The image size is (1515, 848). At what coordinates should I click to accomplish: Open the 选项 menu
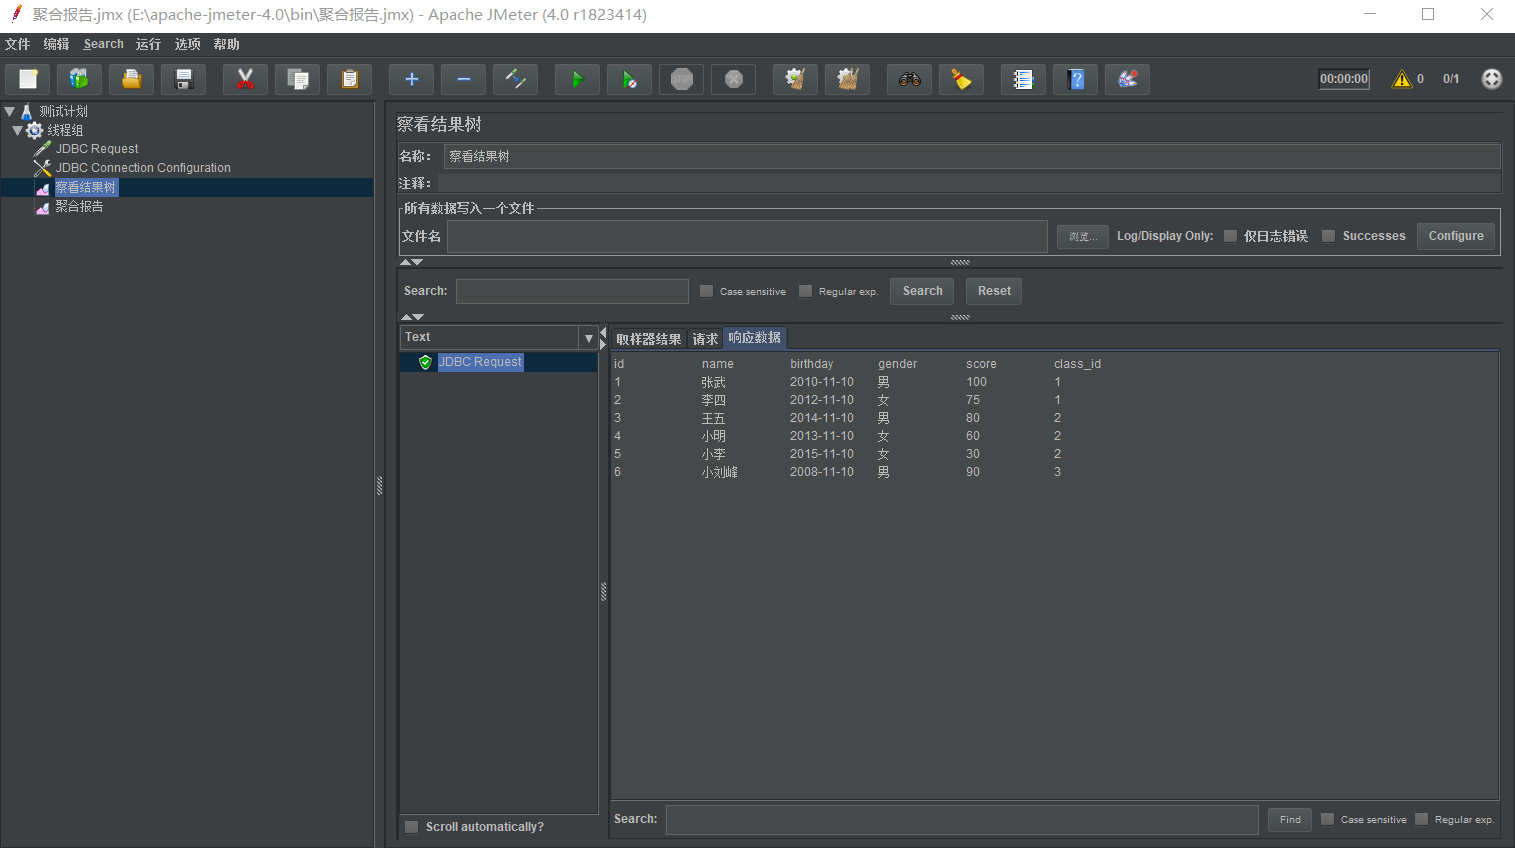188,44
